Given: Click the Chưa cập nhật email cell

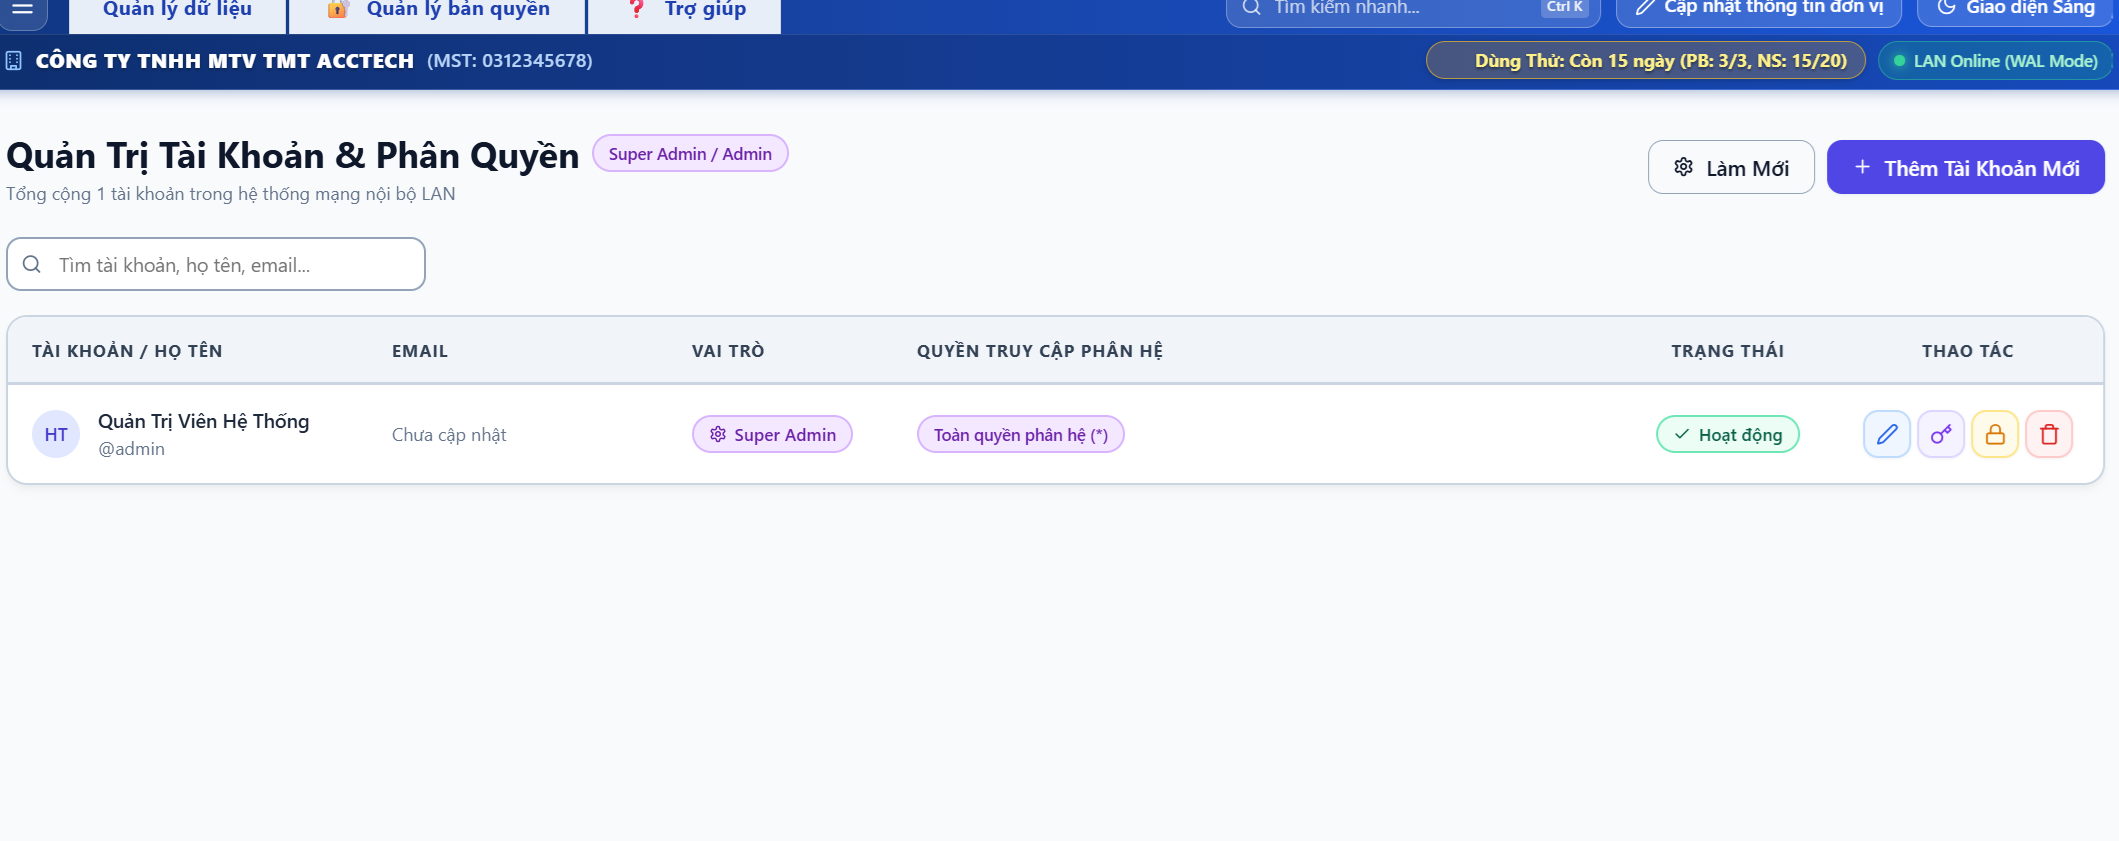Looking at the screenshot, I should point(449,435).
